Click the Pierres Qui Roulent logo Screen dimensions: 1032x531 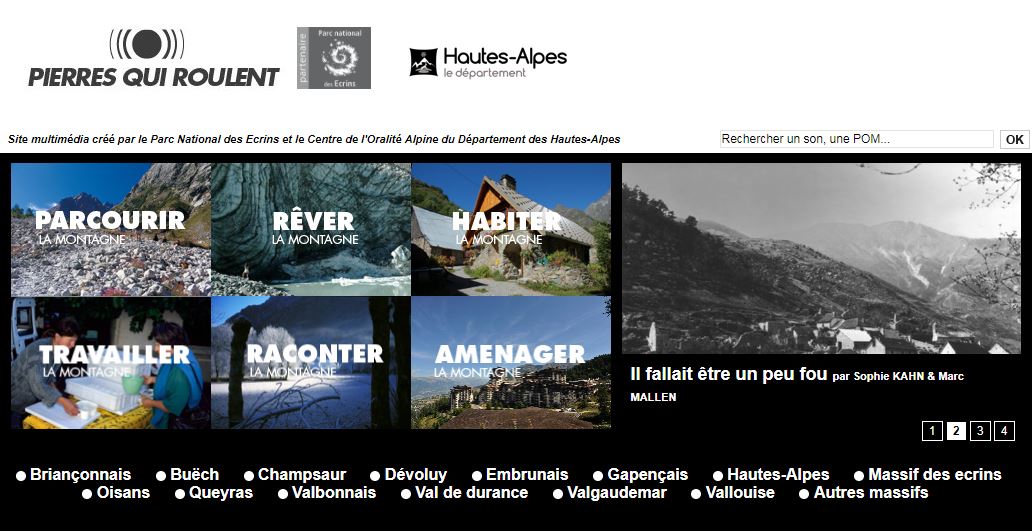[x=153, y=58]
